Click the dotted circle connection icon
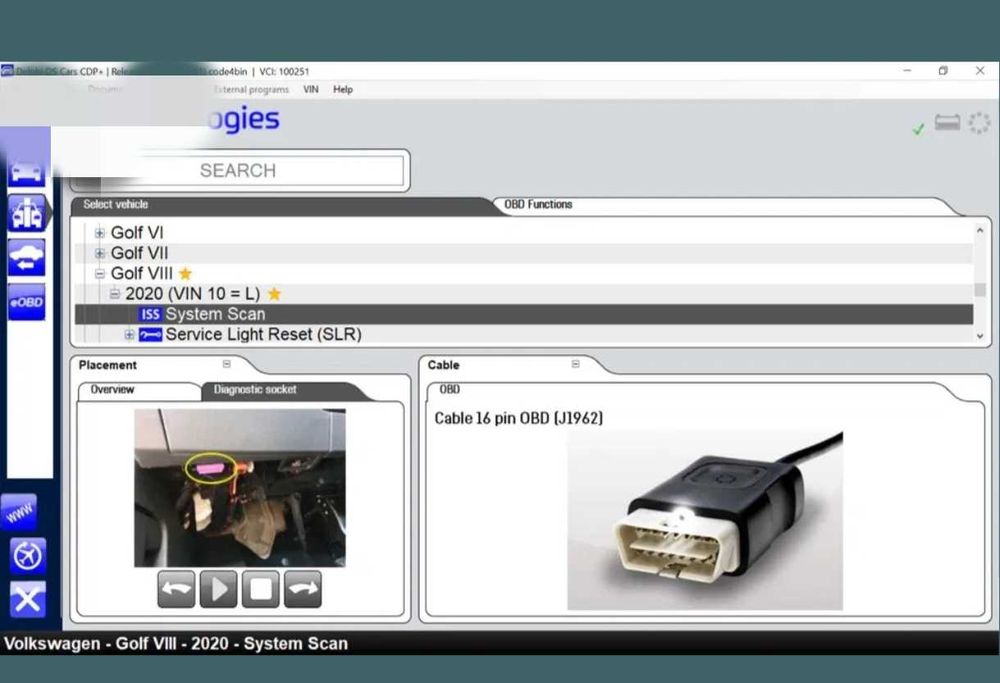The image size is (1000, 683). click(980, 122)
